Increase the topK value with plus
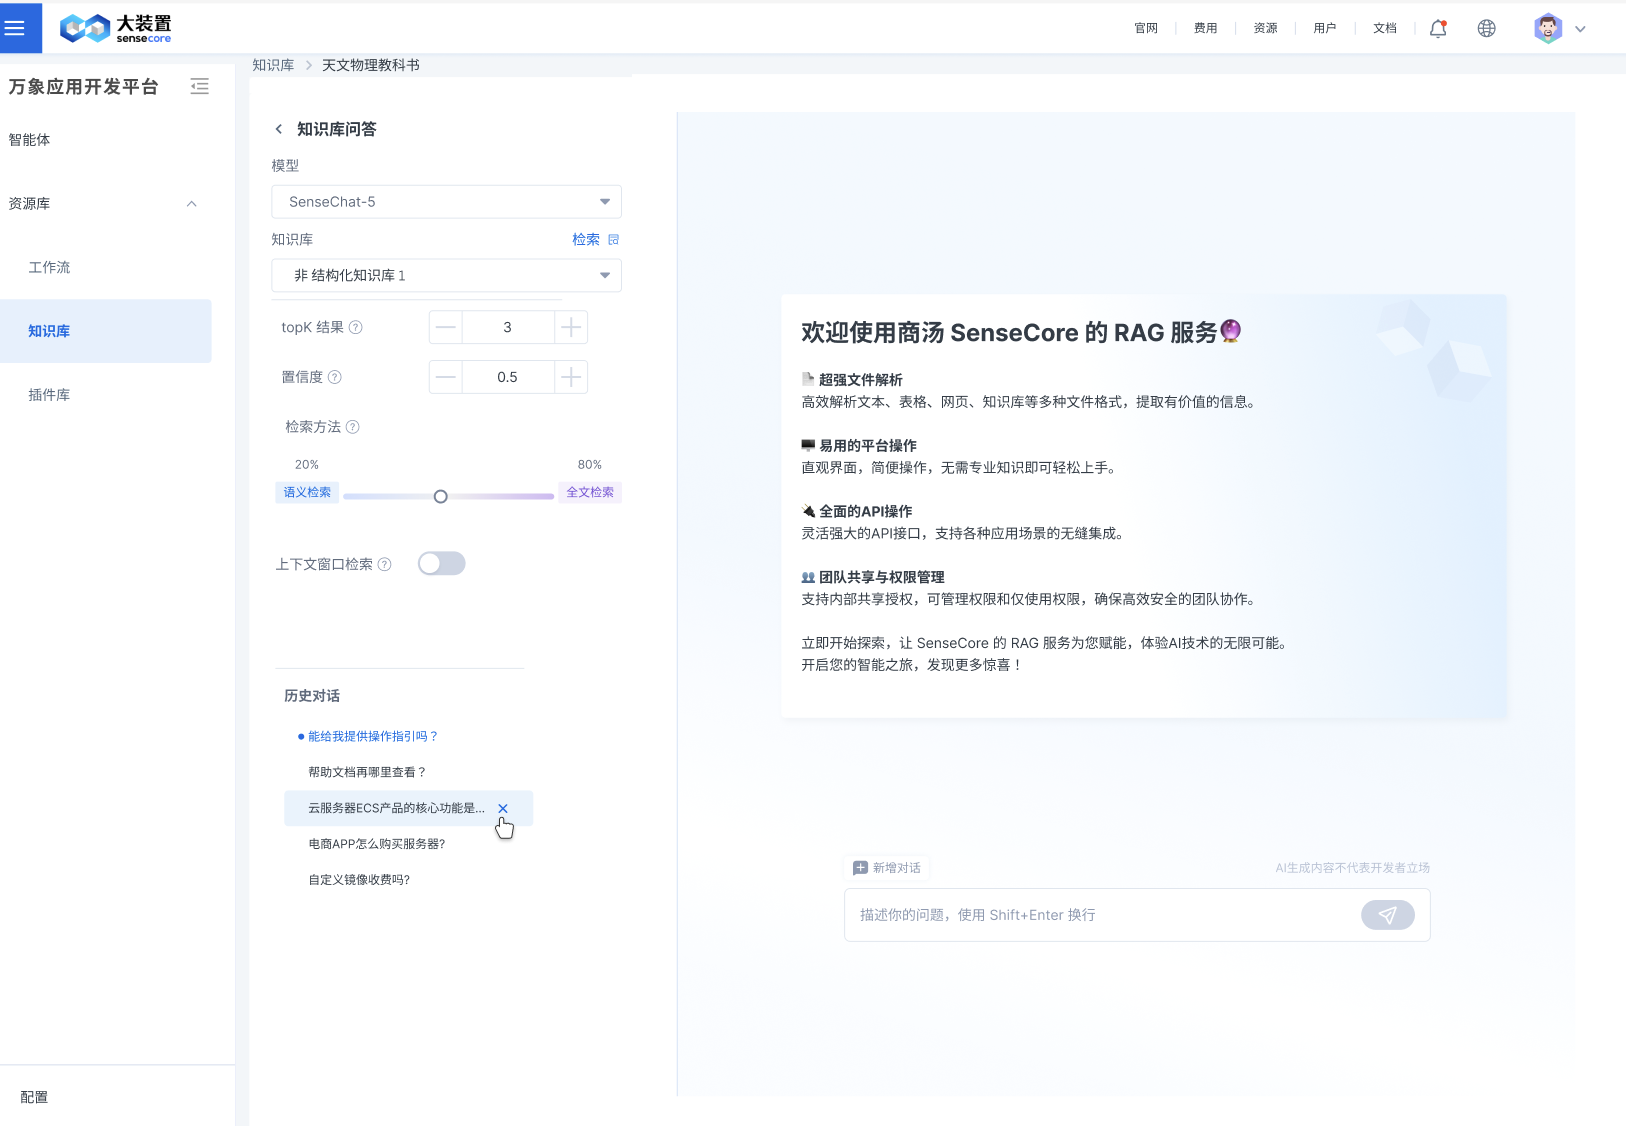 click(571, 327)
